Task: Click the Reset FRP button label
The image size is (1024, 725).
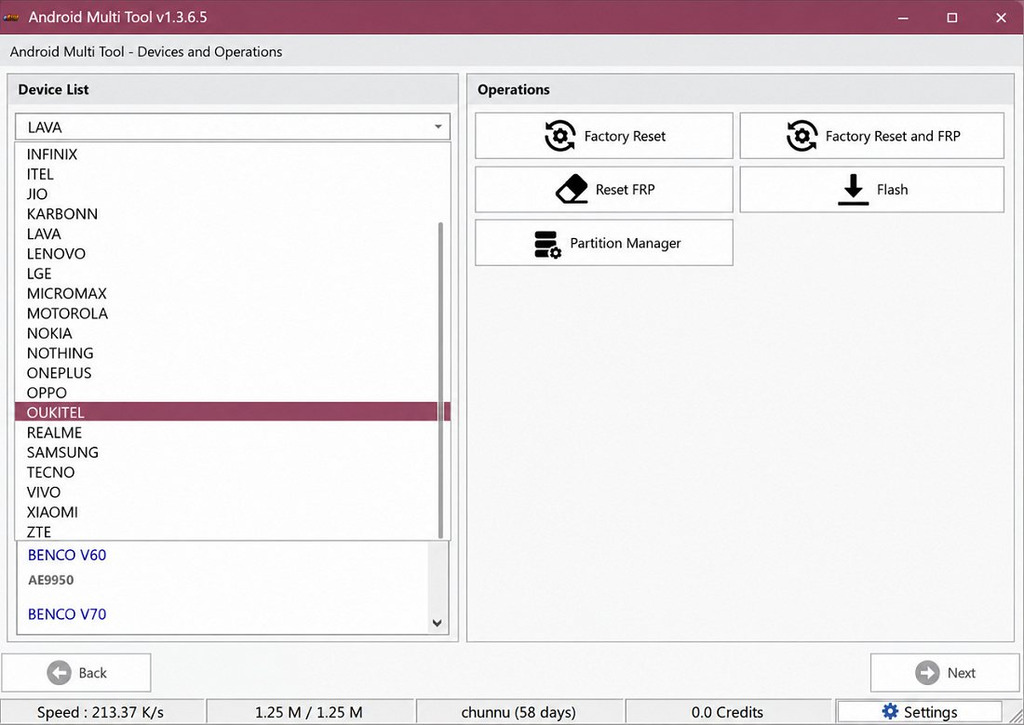Action: pos(625,189)
